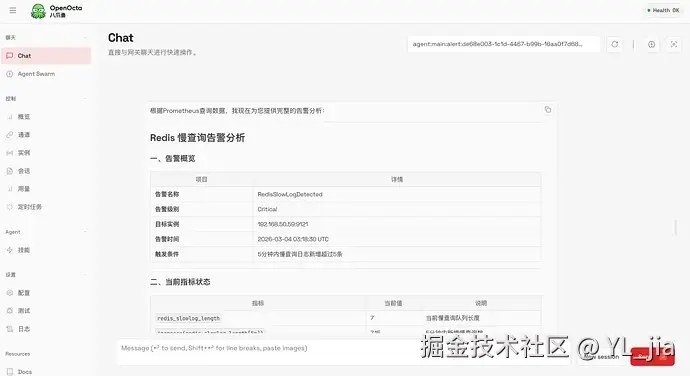The image size is (690, 376).
Task: Toggle the hamburger menu to collapse sidebar
Action: pos(13,10)
